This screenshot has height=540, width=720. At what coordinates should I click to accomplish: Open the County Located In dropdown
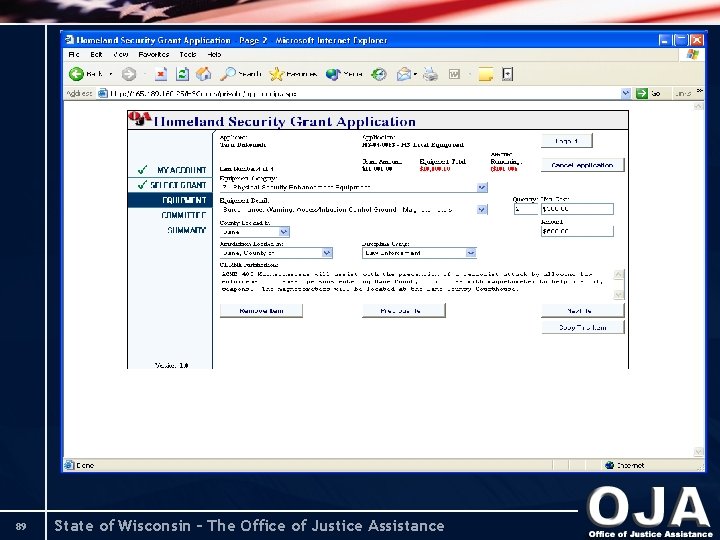click(284, 232)
